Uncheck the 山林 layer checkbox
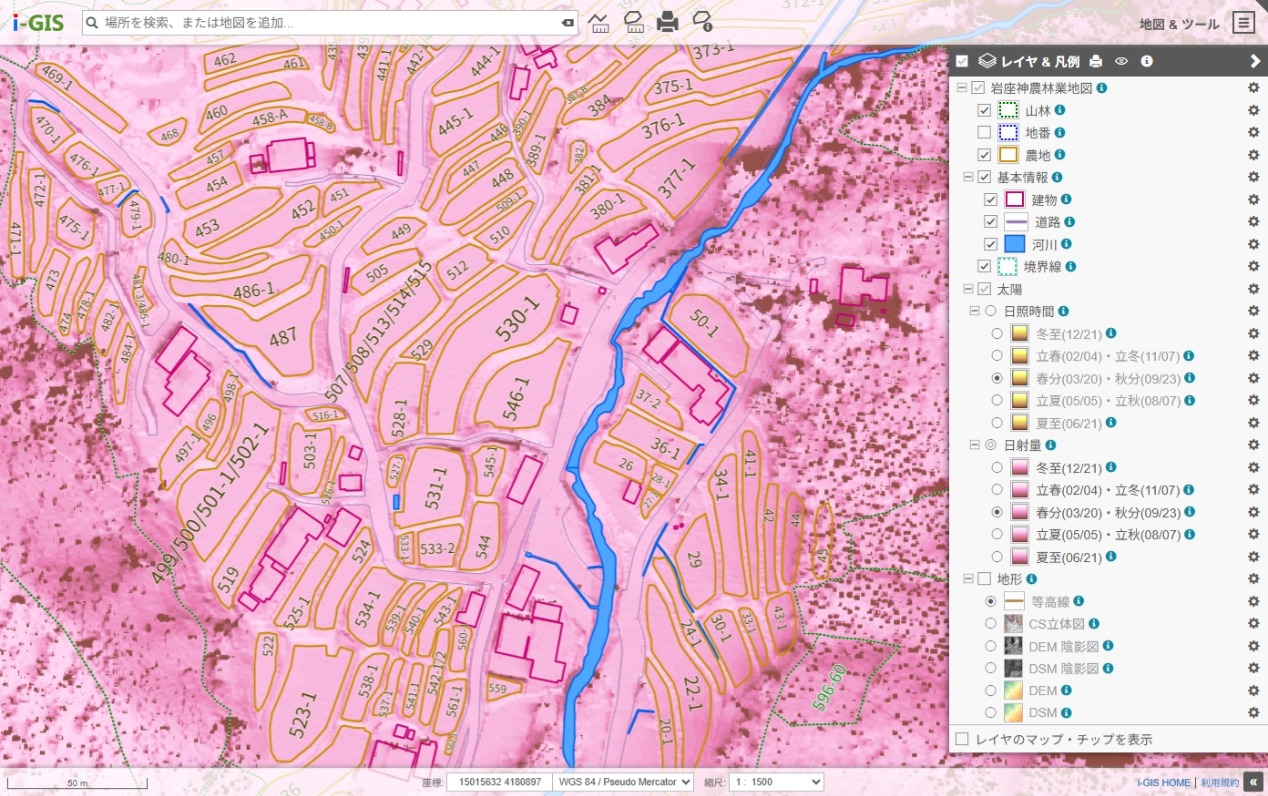1268x796 pixels. click(x=985, y=110)
